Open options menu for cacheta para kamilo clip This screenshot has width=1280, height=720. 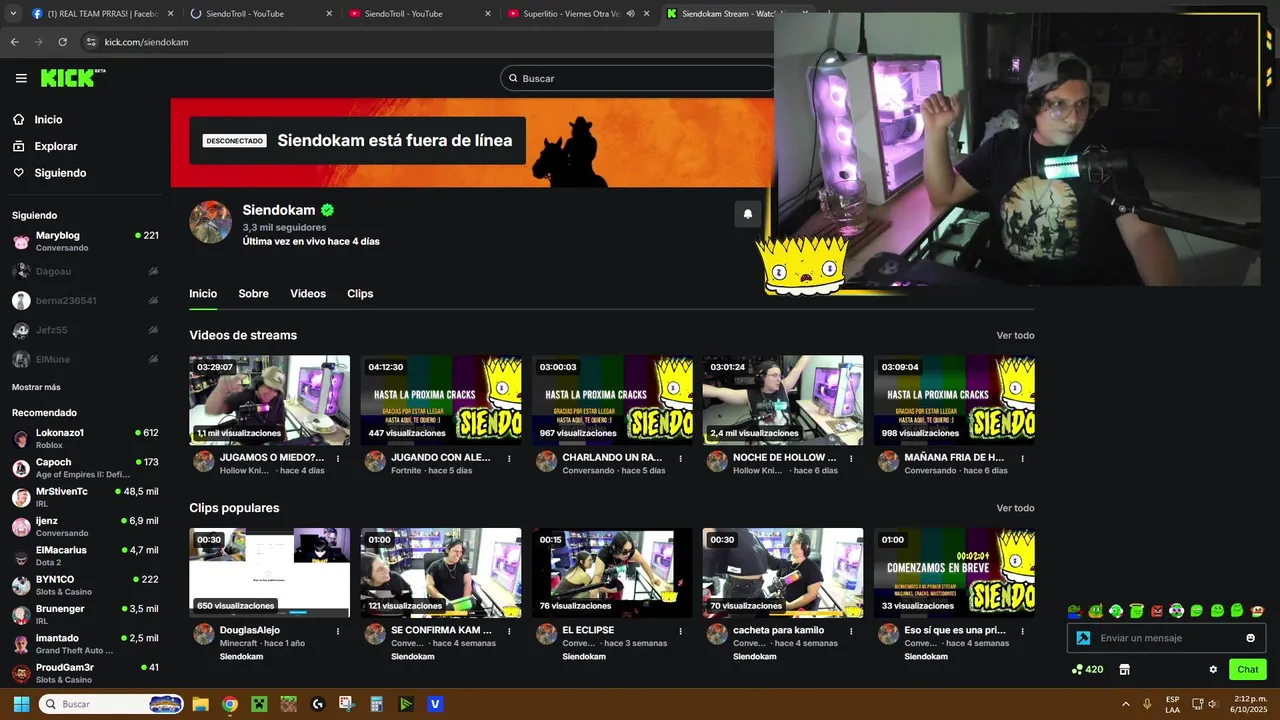pos(851,632)
